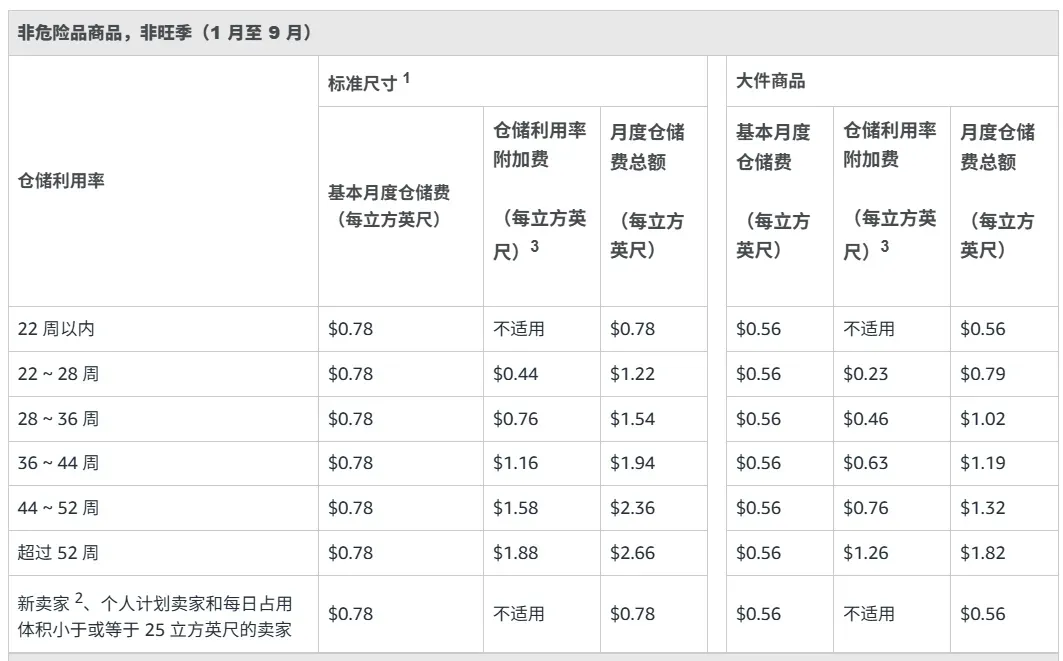1063x661 pixels.
Task: Select the 36 ~ 44 周 row label
Action: click(x=58, y=463)
